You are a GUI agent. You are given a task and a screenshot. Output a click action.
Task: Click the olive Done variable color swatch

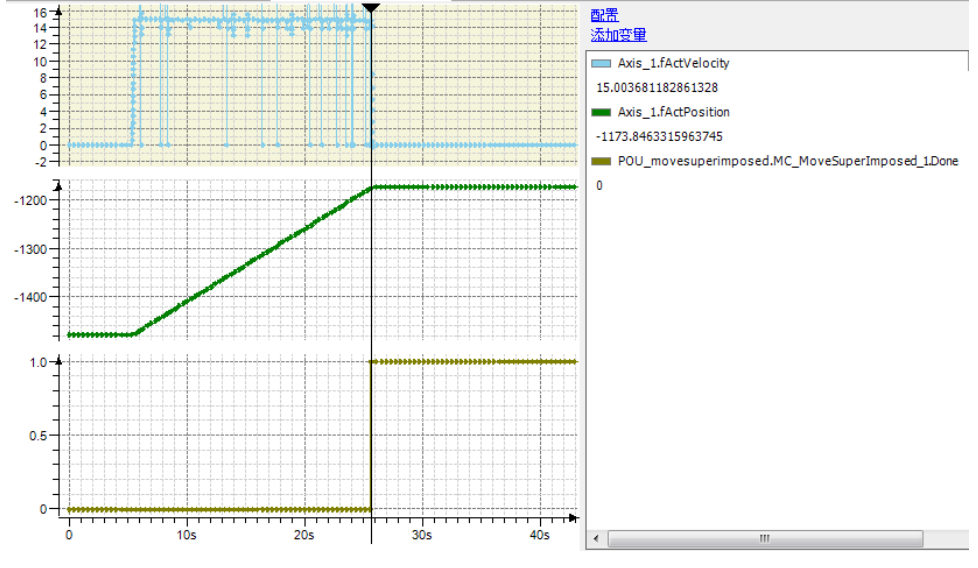[x=601, y=161]
